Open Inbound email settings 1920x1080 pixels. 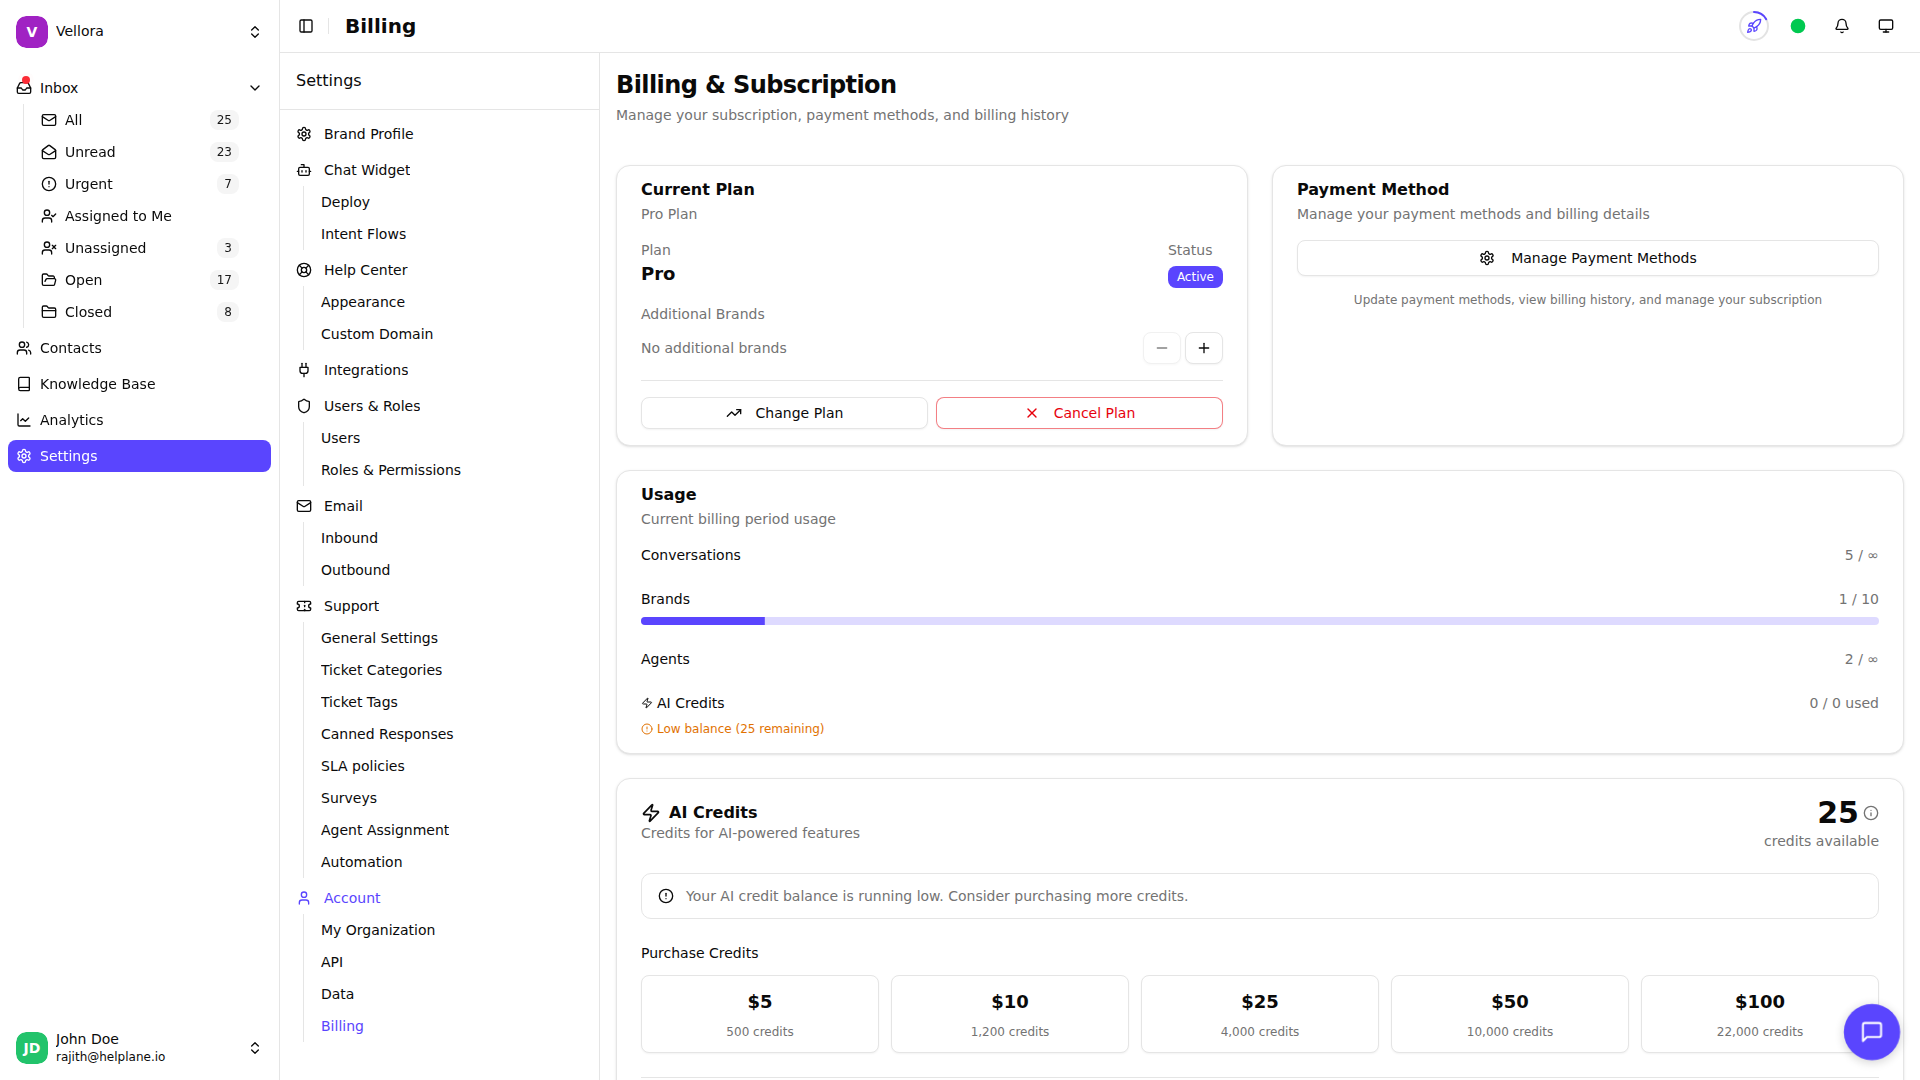click(x=350, y=538)
